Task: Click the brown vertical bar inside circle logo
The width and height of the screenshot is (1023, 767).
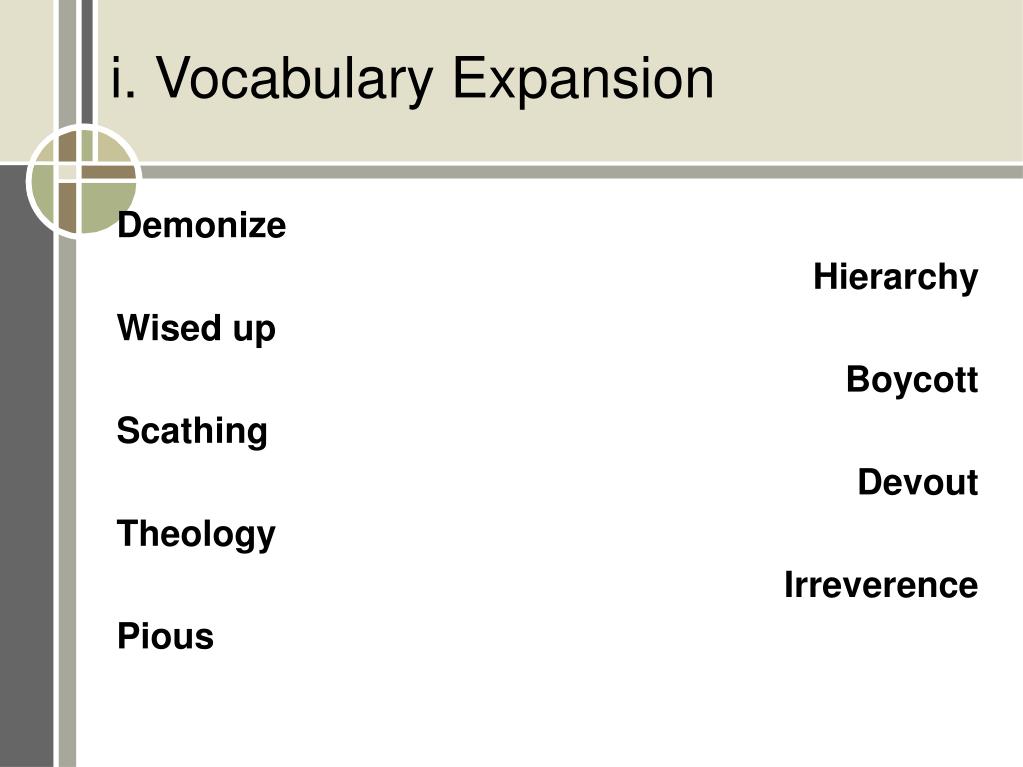Action: tap(67, 207)
